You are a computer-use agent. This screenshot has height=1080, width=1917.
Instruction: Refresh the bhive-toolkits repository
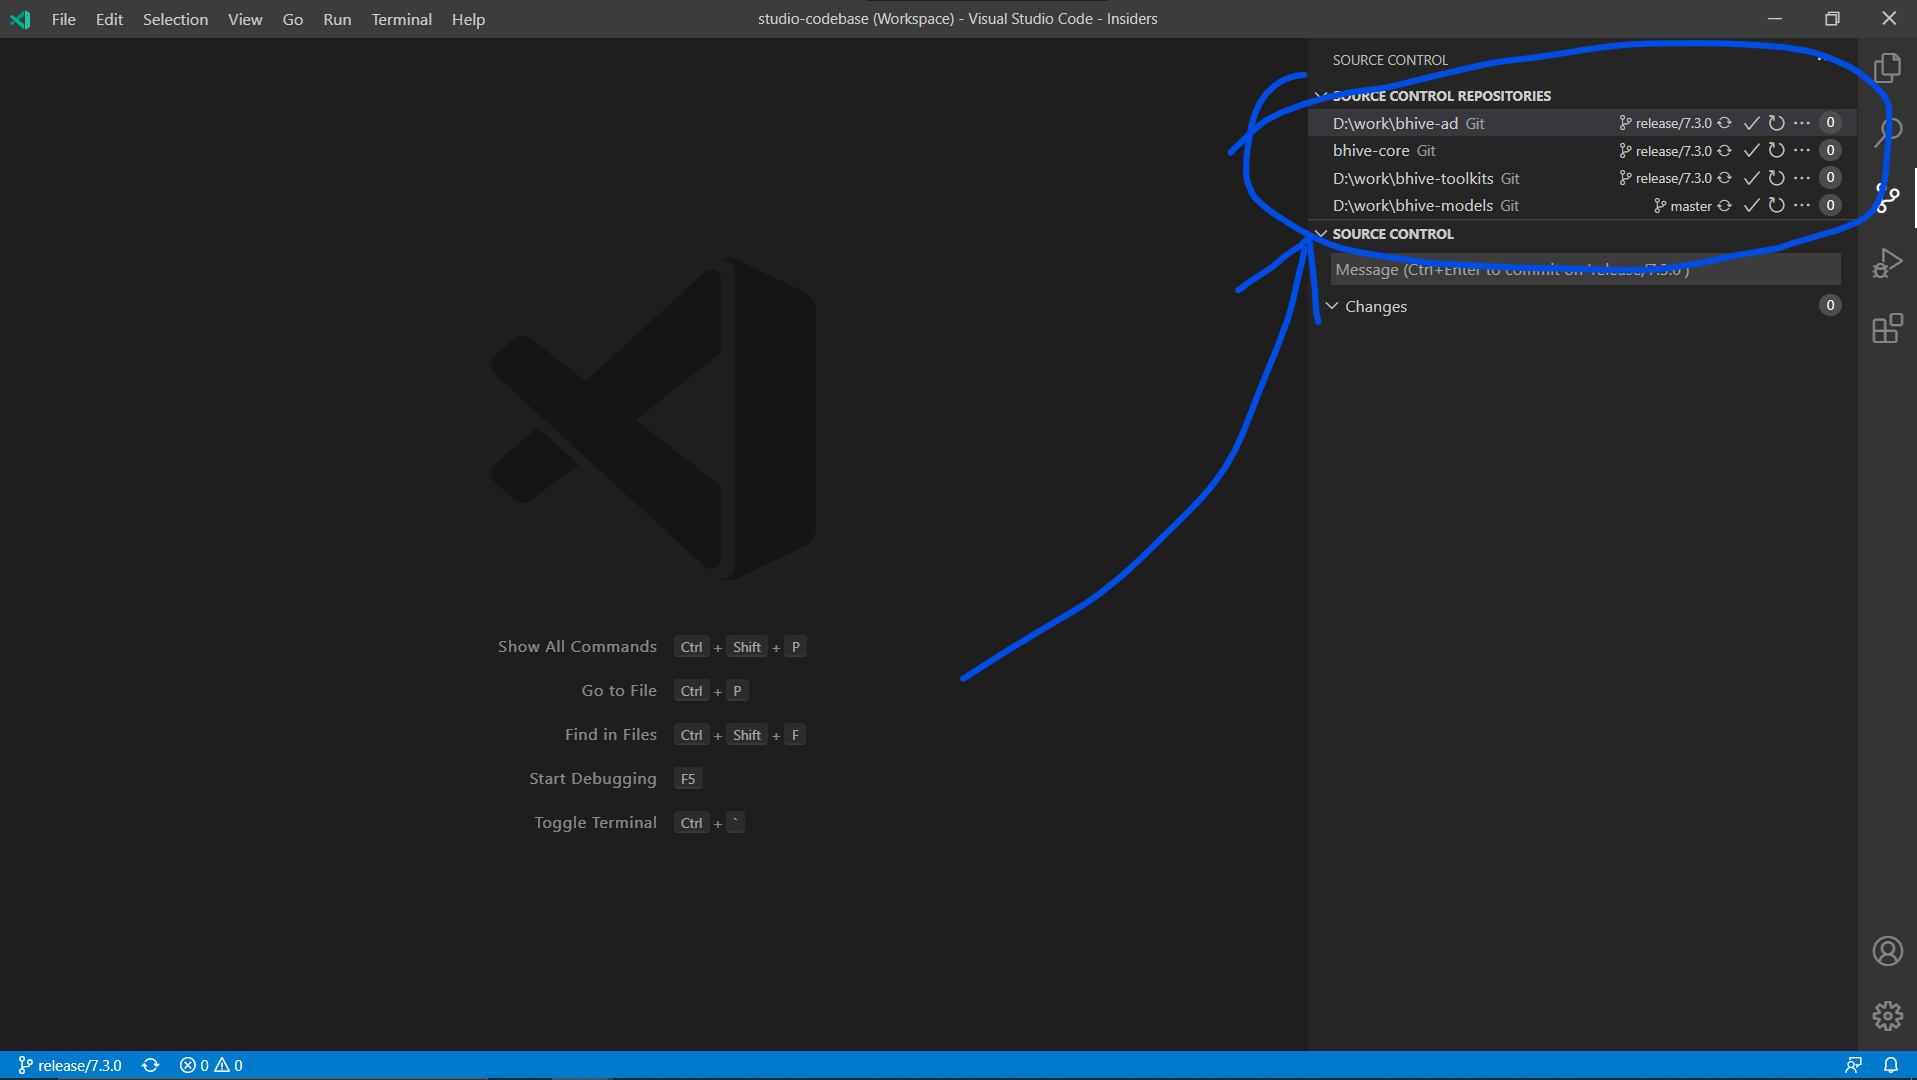[1775, 178]
